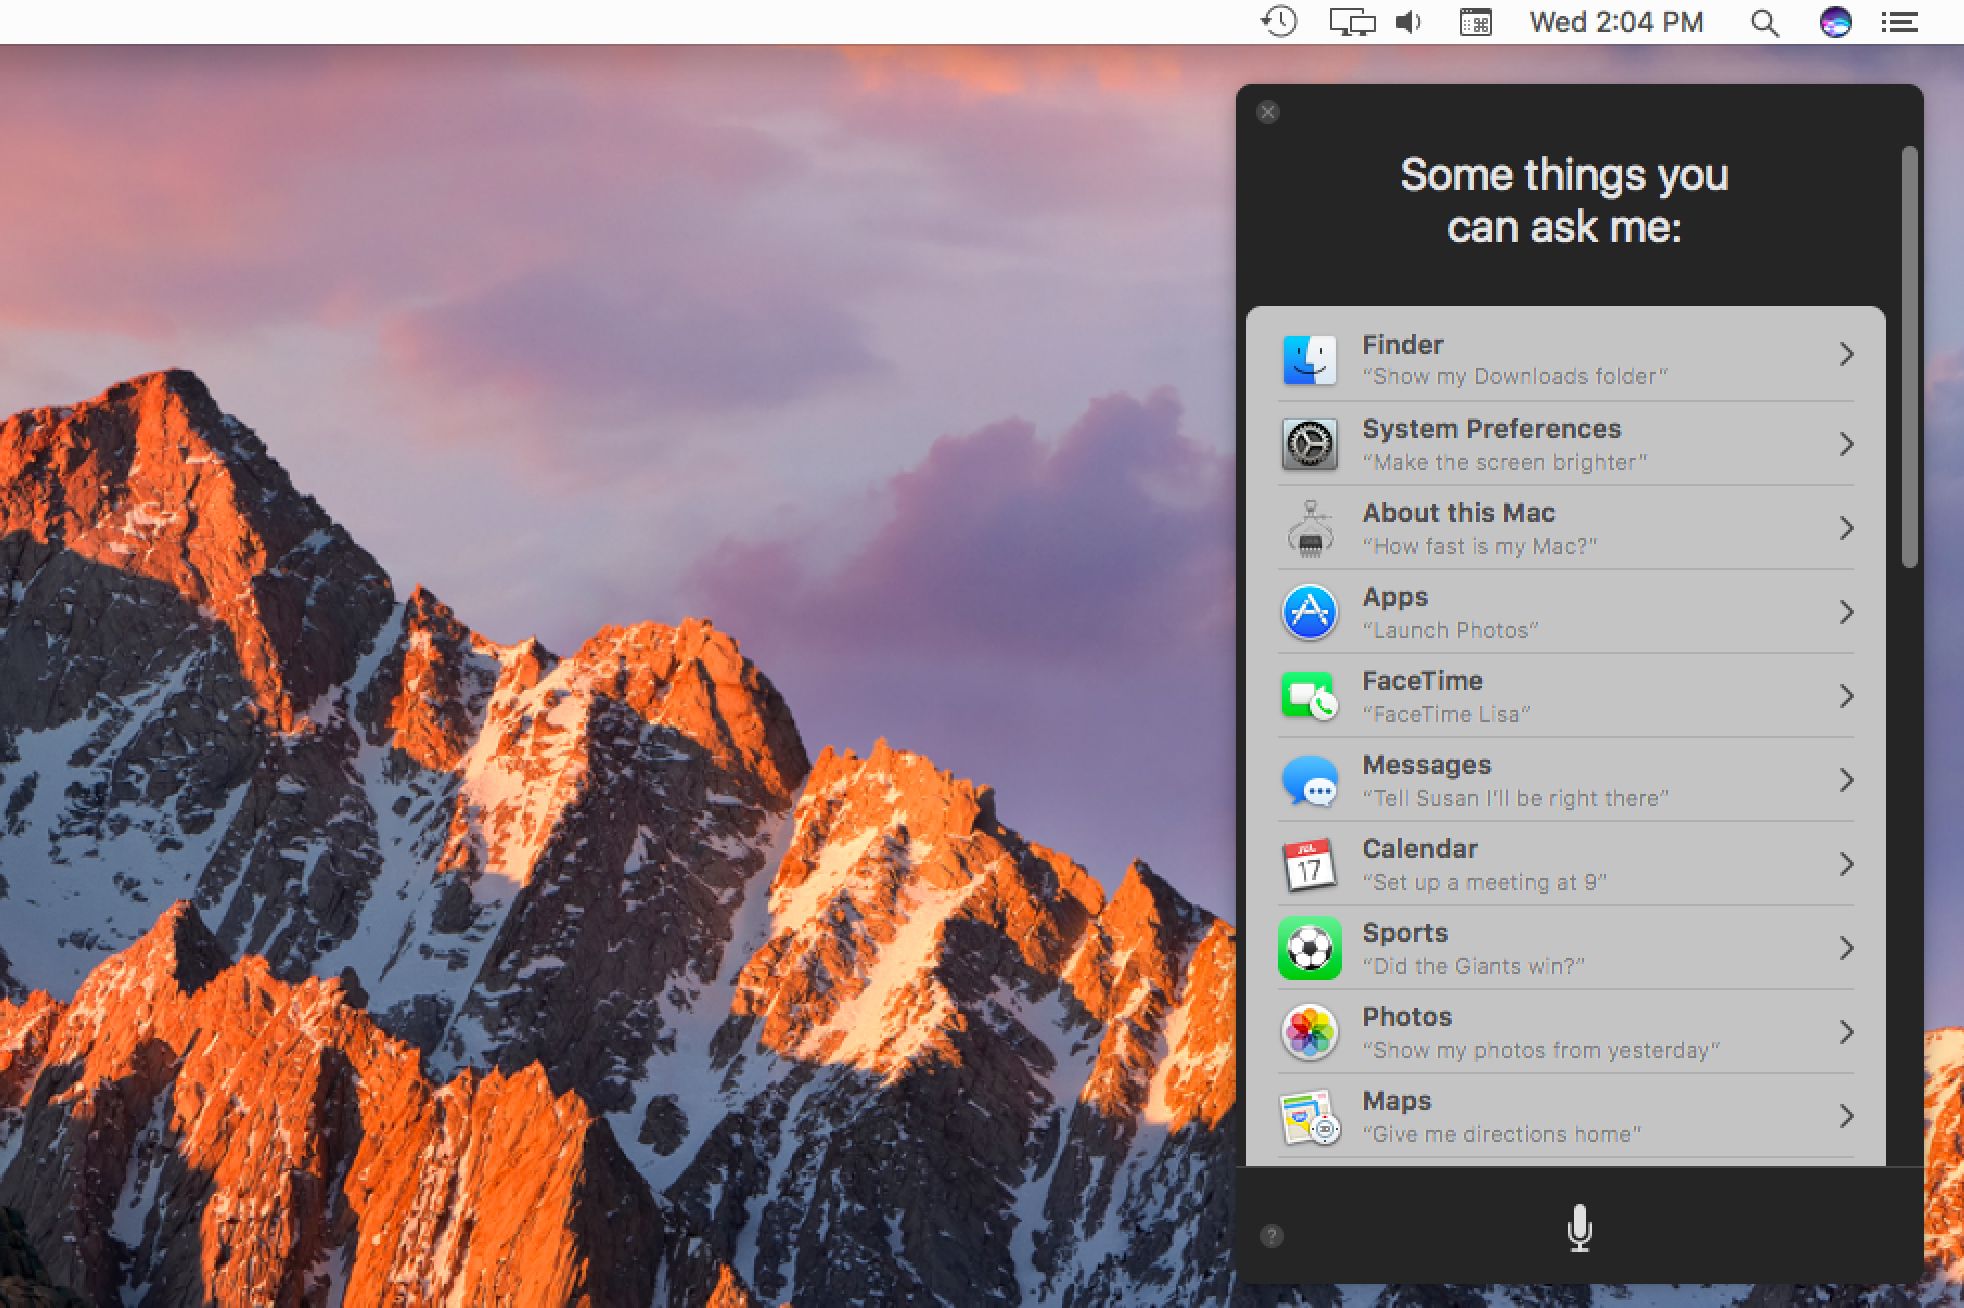Click the App Store icon beside Apps
This screenshot has height=1308, width=1964.
1309,612
